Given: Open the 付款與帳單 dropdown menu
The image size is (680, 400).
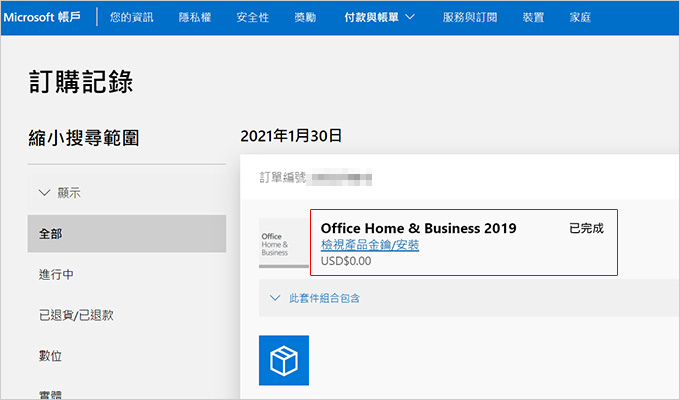Looking at the screenshot, I should tap(379, 17).
